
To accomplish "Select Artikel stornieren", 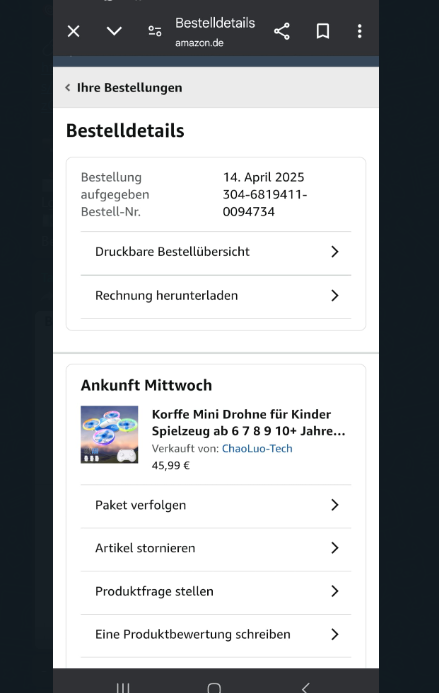I will pyautogui.click(x=216, y=548).
